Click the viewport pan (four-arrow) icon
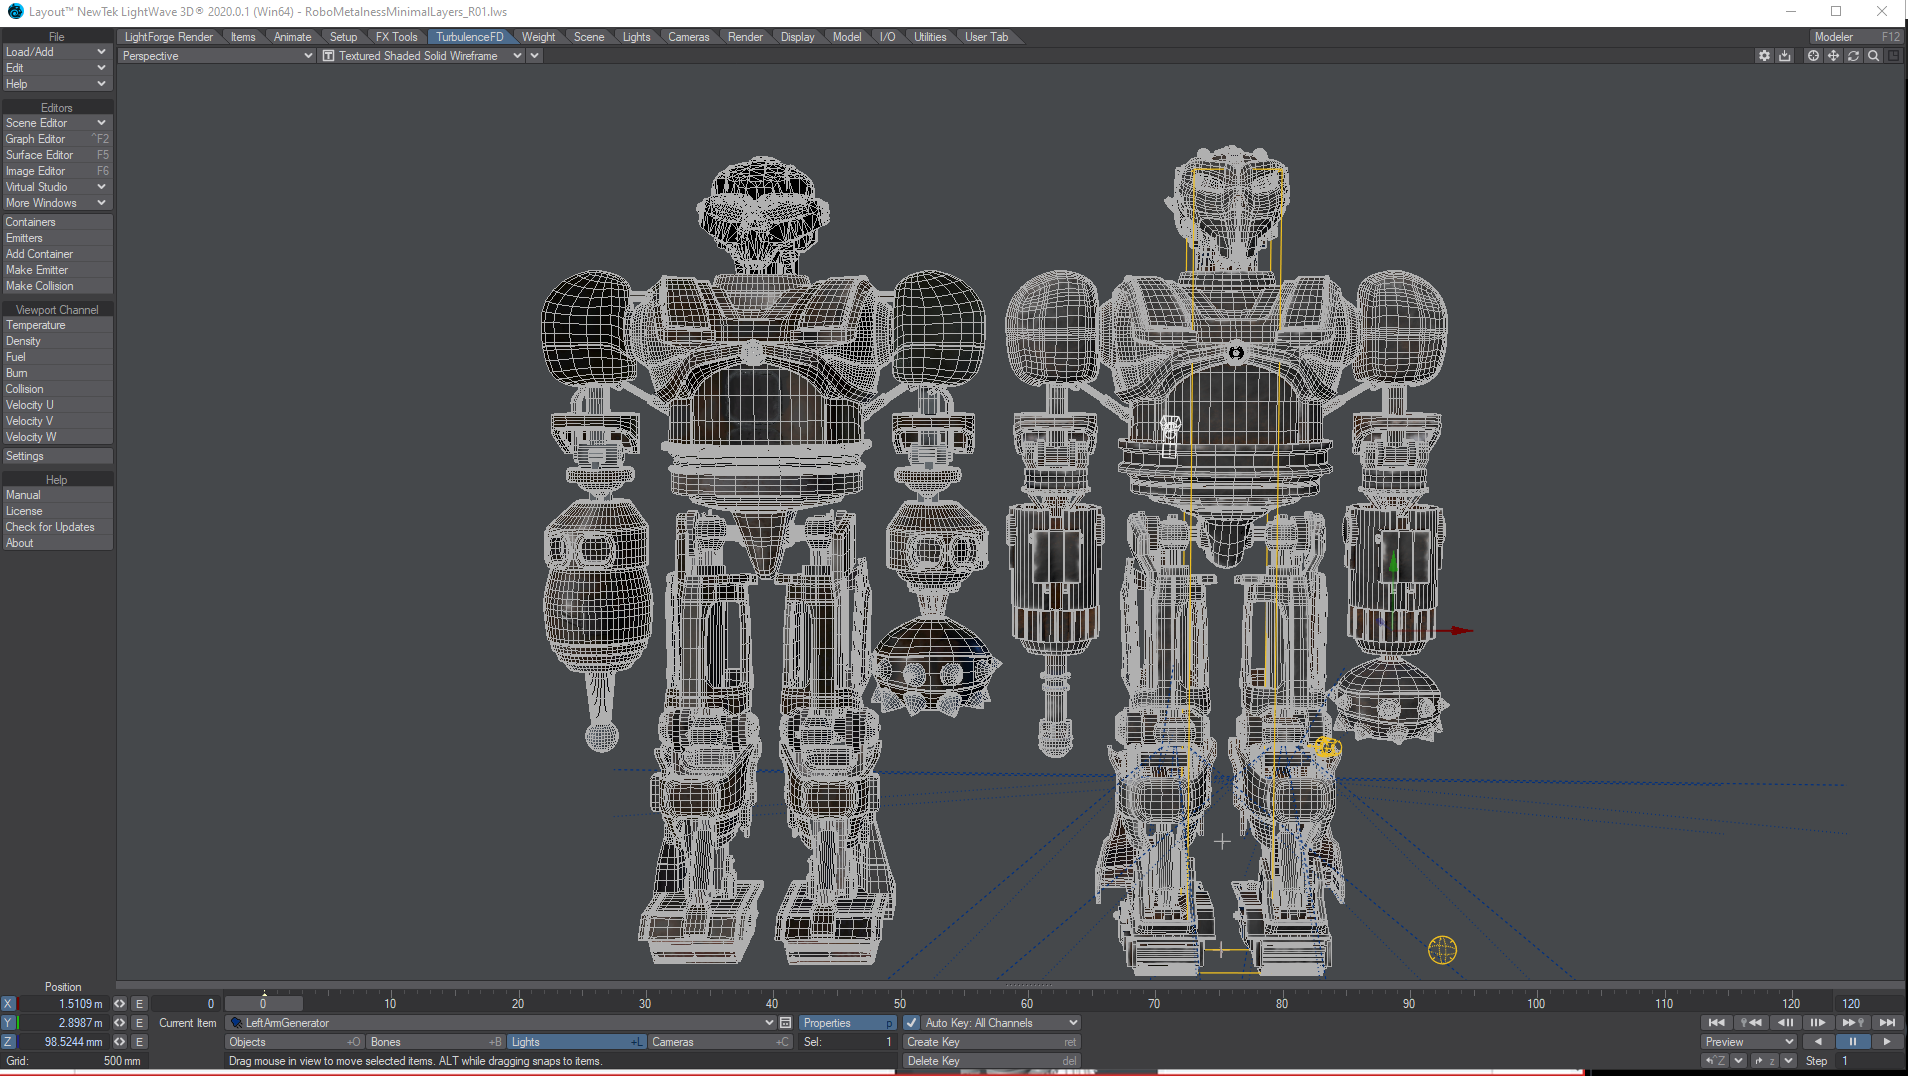Screen dimensions: 1908x1076 (1833, 56)
